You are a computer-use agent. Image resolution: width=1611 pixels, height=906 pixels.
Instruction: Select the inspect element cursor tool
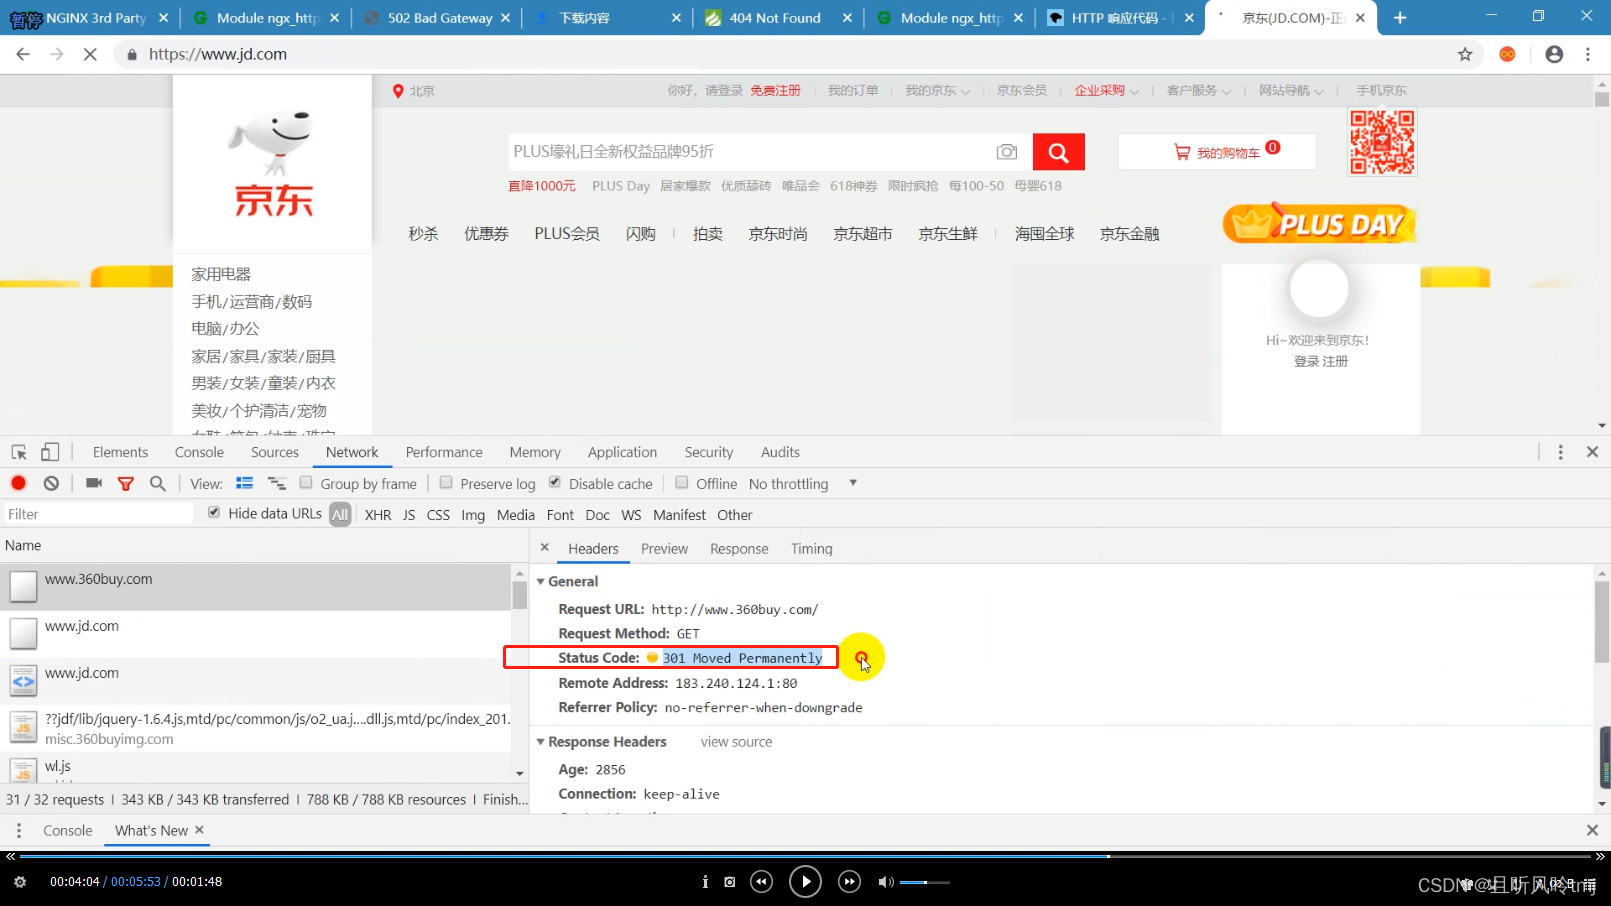tap(16, 451)
